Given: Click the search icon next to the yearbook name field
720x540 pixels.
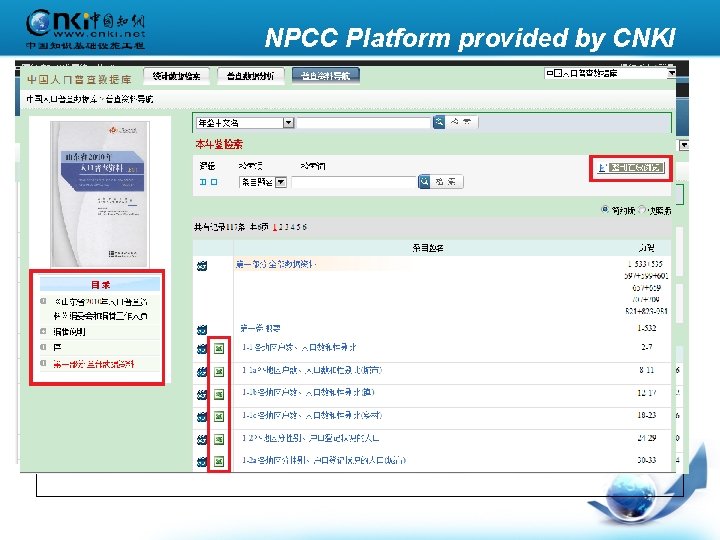Looking at the screenshot, I should (x=439, y=122).
